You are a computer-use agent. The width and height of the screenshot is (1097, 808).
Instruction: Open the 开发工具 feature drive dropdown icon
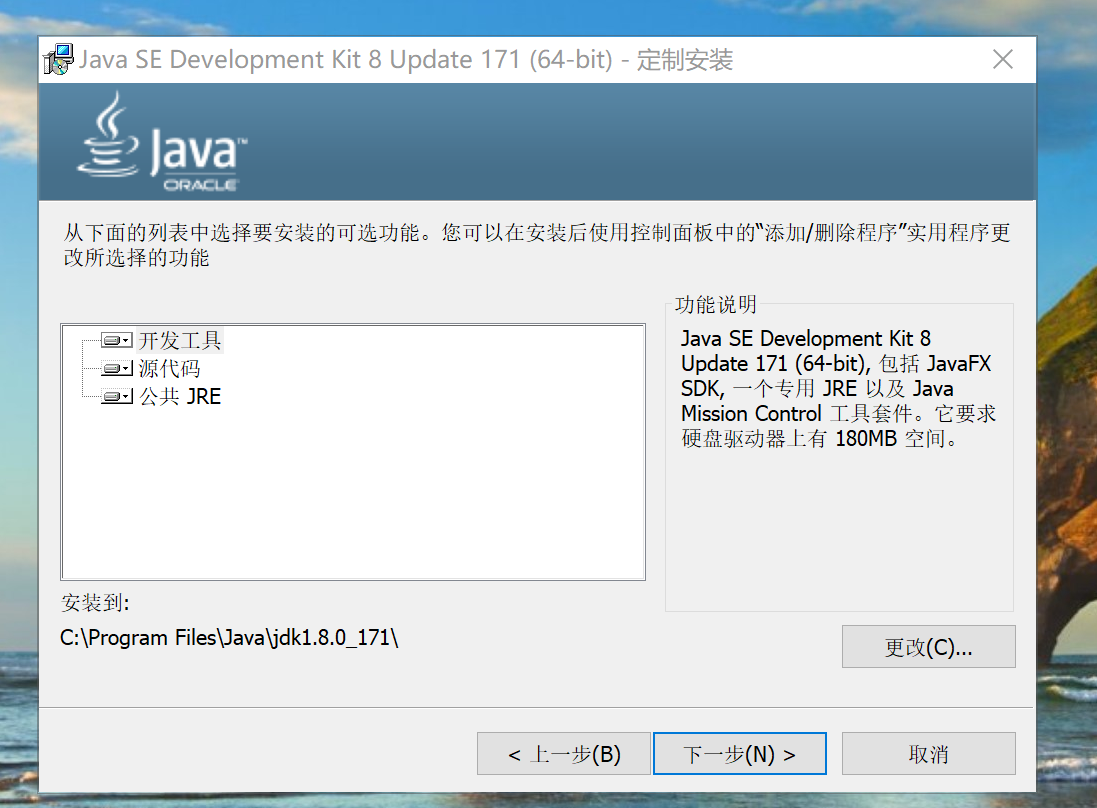(117, 341)
